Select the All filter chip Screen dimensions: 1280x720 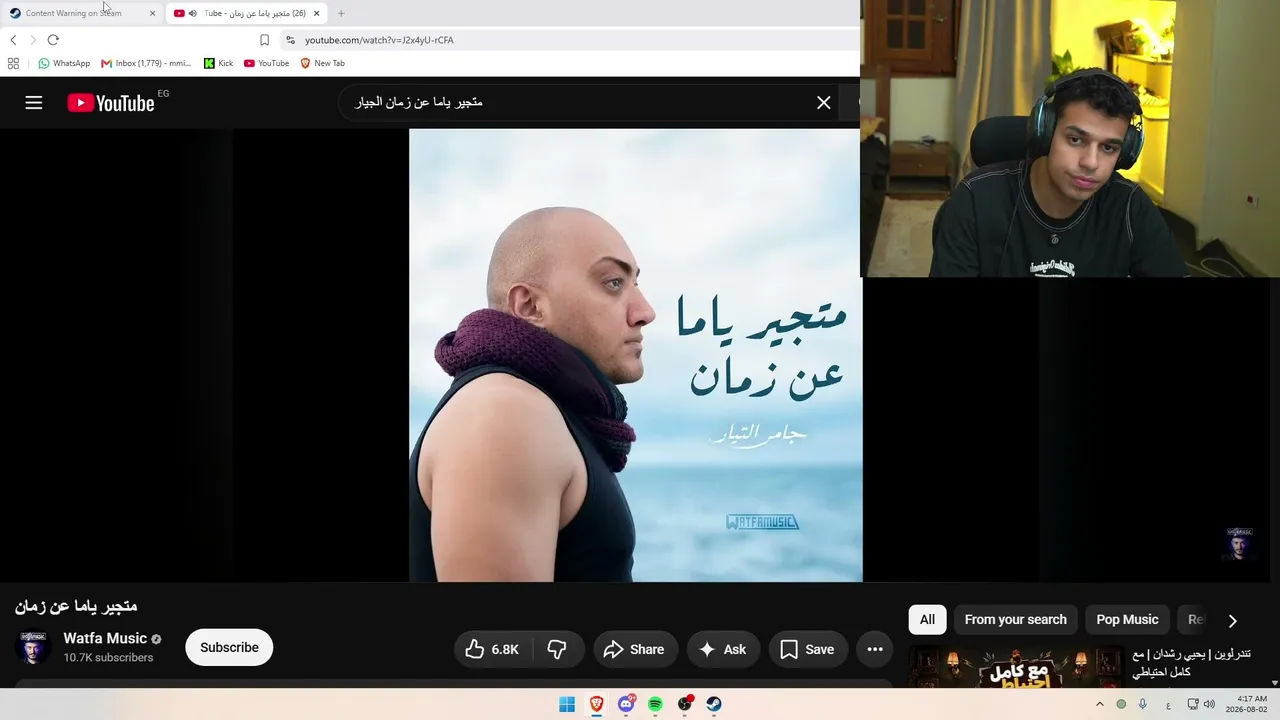coord(927,620)
